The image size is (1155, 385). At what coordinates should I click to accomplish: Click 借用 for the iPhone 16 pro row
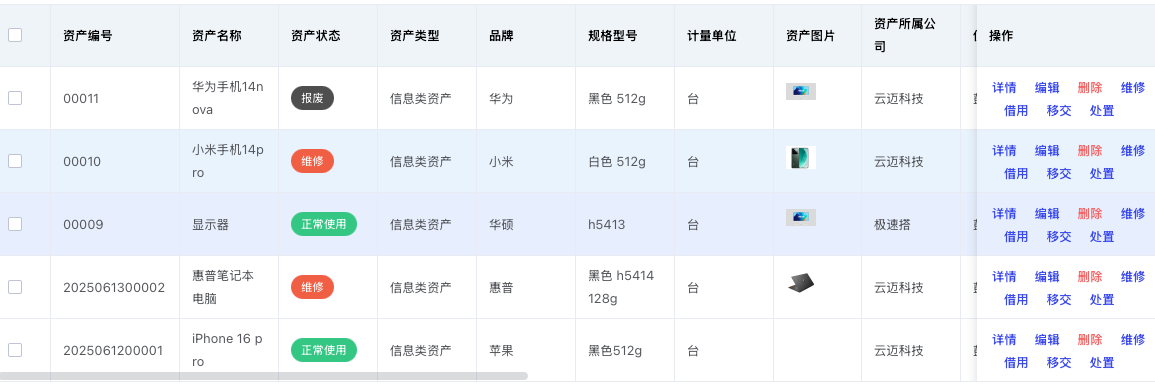click(1016, 363)
